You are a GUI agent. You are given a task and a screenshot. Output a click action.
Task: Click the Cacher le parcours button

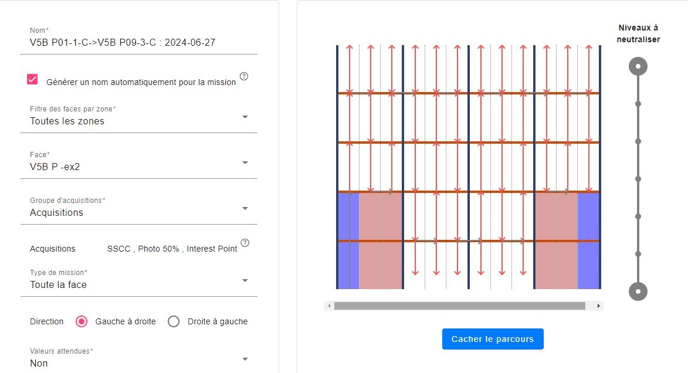pos(493,339)
